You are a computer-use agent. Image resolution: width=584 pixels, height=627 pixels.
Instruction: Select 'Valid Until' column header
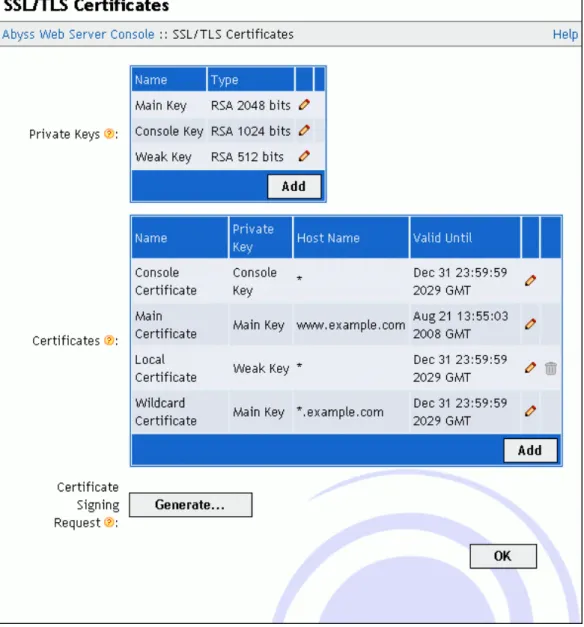[x=442, y=238]
